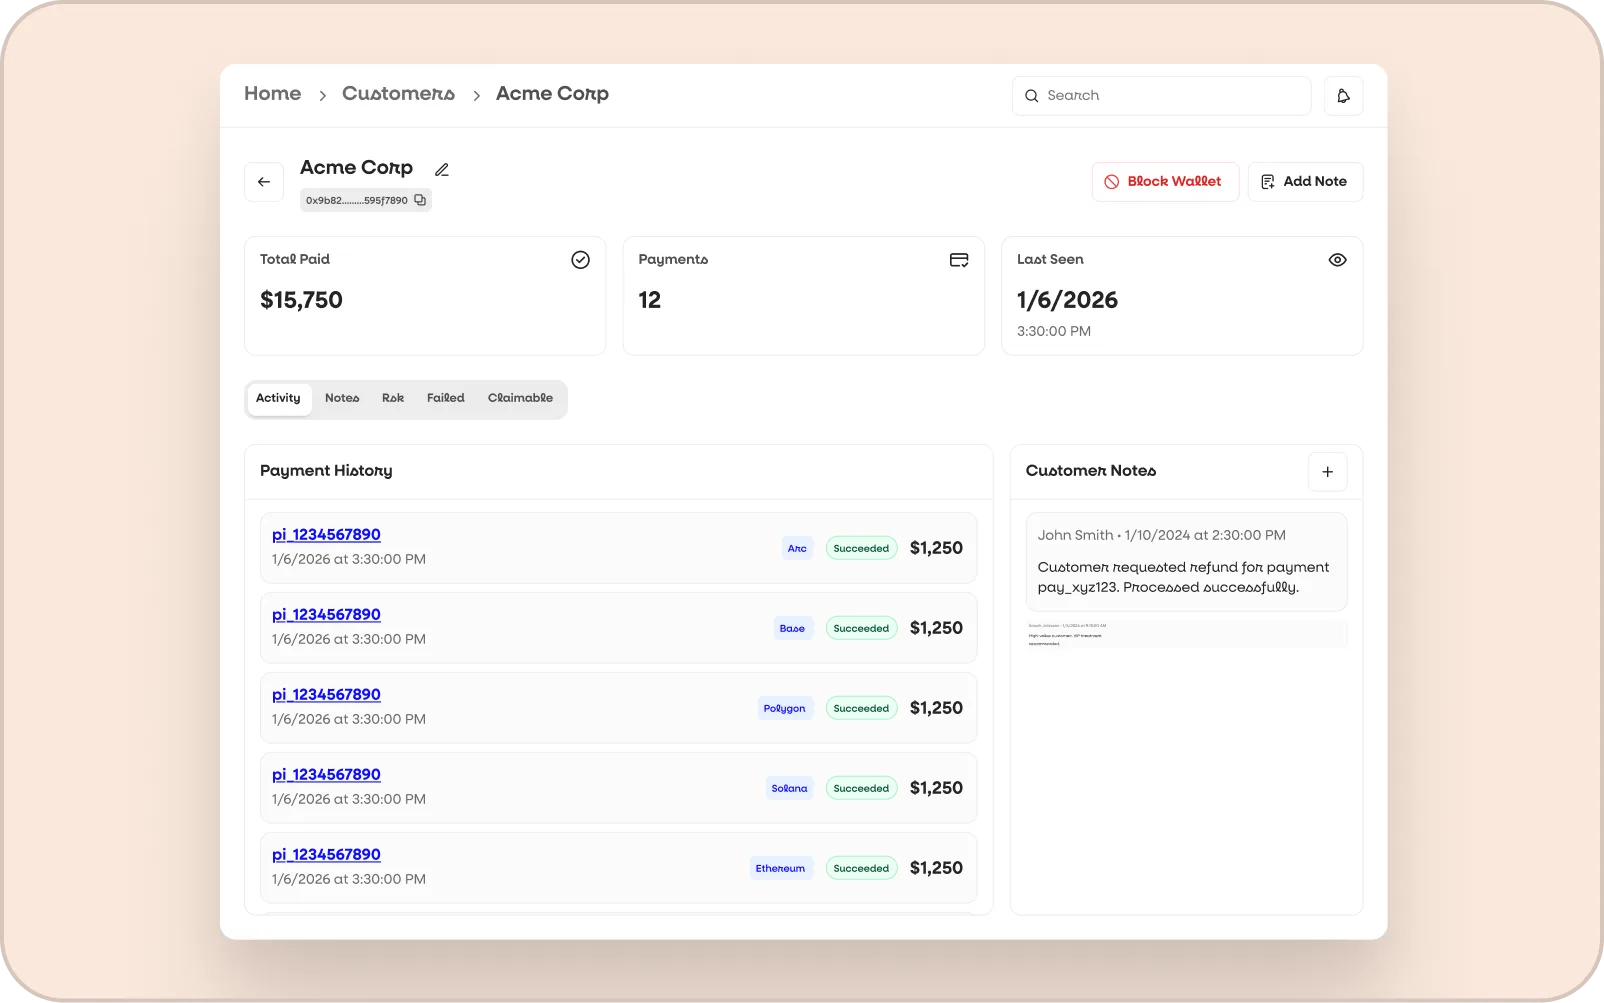Click the Base network badge
1604x1003 pixels.
(x=792, y=629)
